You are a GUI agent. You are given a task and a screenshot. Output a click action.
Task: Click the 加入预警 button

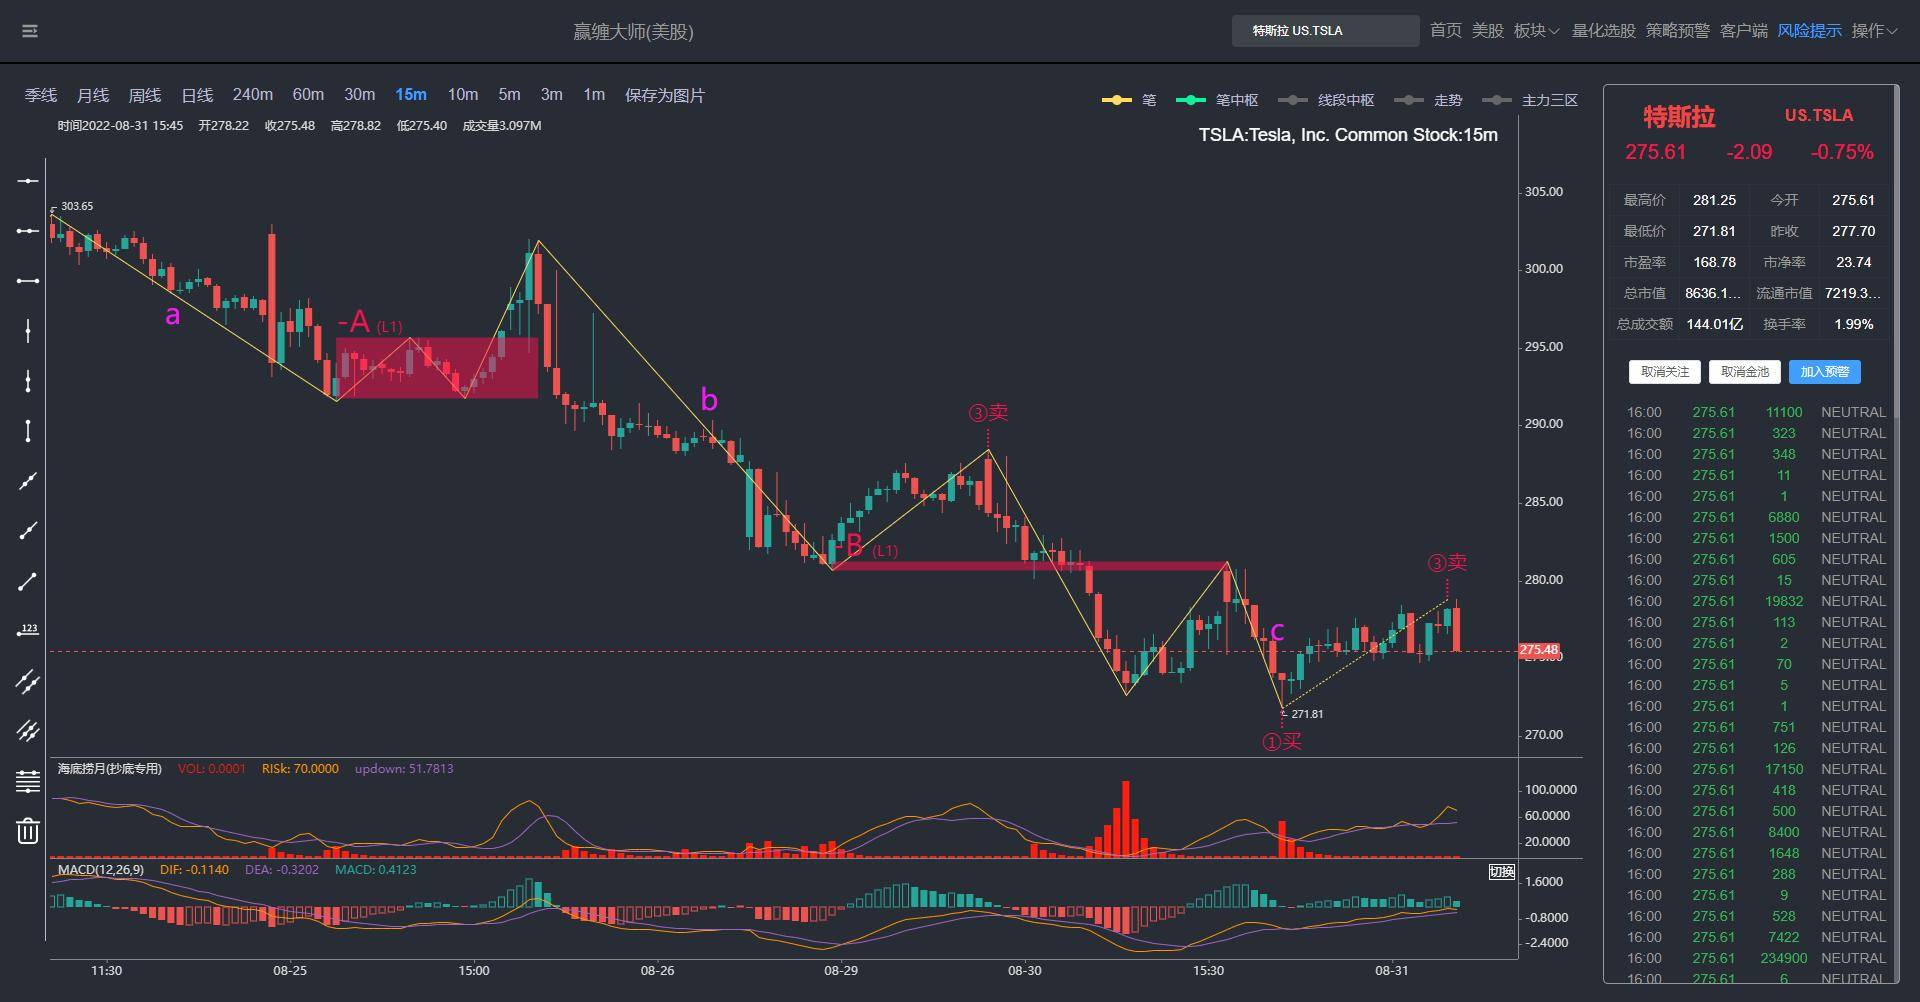click(1825, 372)
